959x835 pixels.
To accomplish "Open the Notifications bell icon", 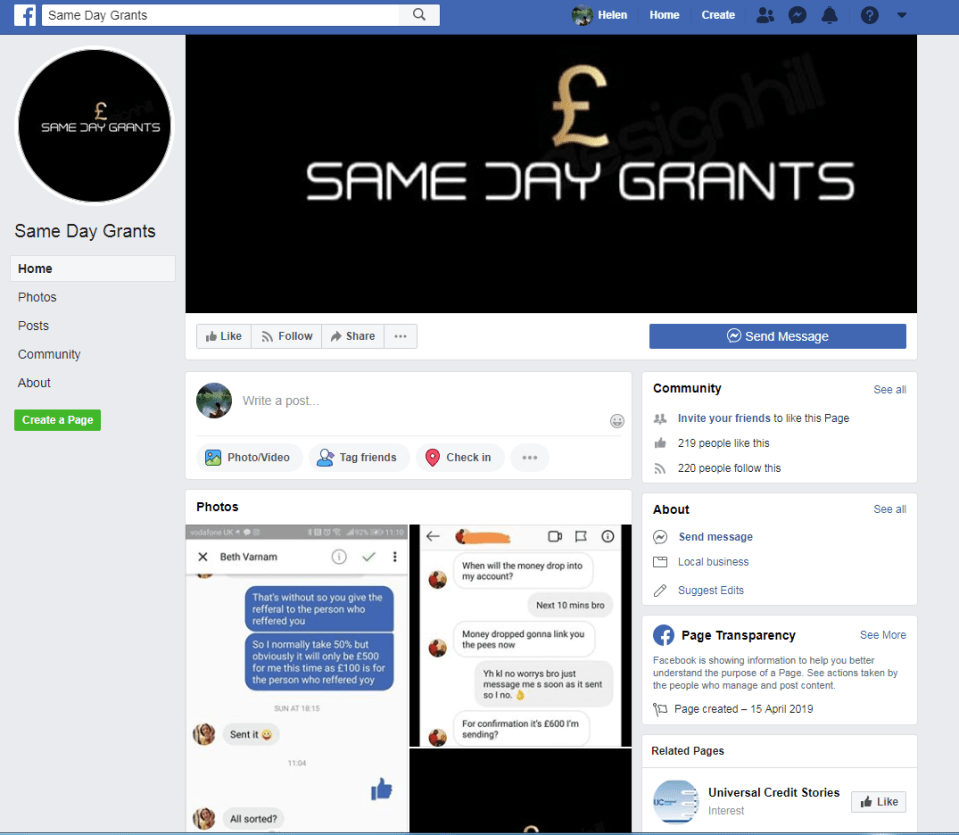I will (x=829, y=15).
